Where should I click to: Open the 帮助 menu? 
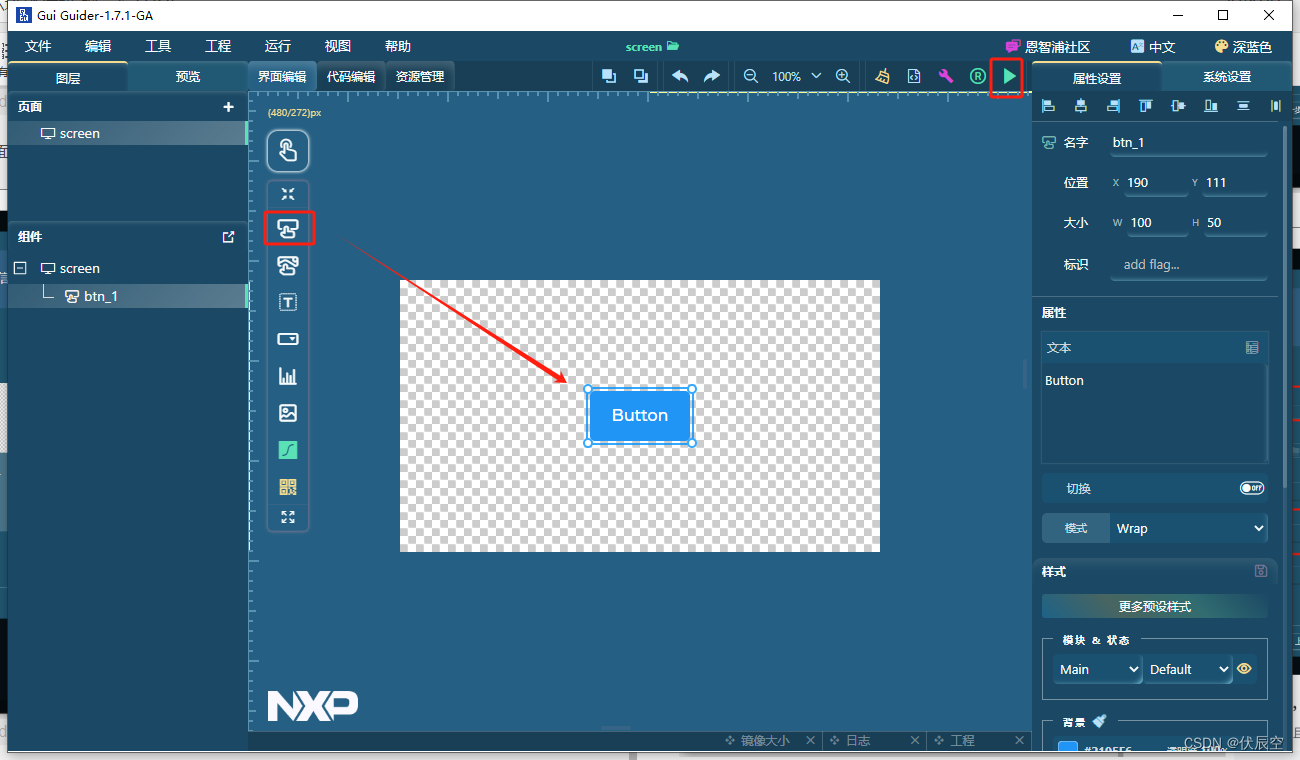[x=398, y=46]
